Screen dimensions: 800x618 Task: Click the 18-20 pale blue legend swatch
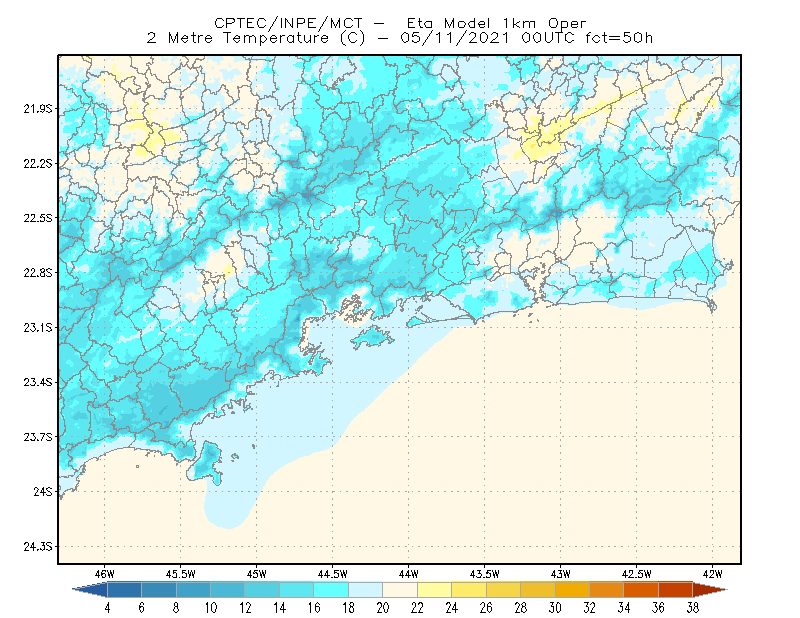[x=365, y=590]
